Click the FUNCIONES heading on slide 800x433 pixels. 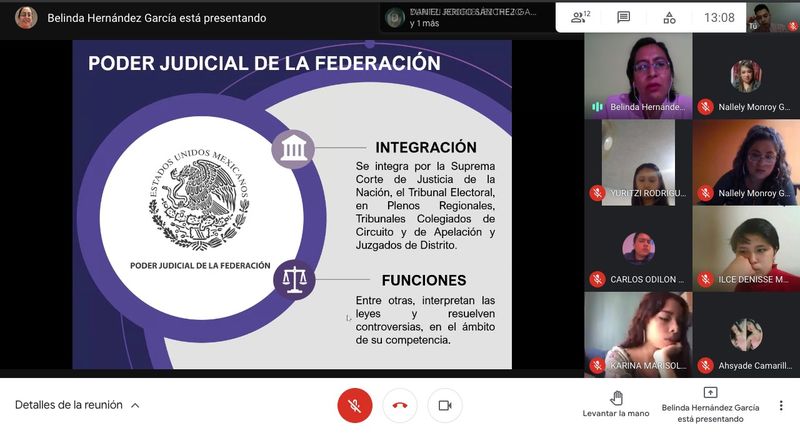click(424, 281)
